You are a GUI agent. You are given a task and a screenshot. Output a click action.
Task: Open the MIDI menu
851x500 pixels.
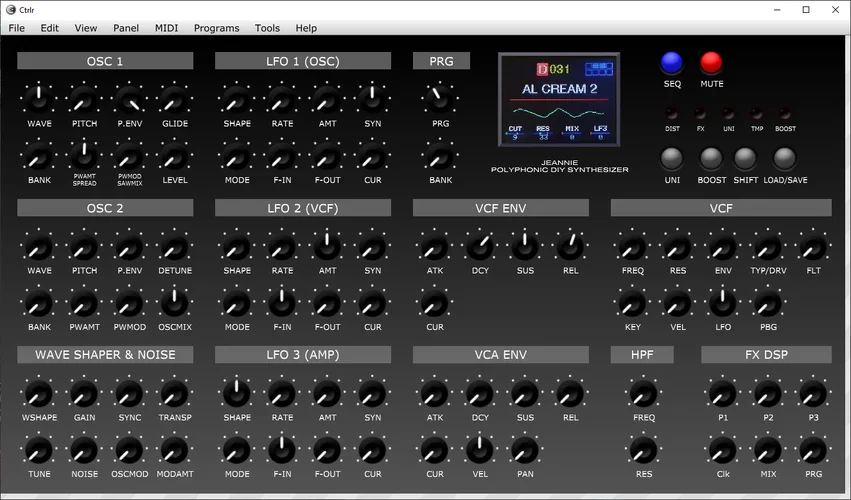[166, 28]
